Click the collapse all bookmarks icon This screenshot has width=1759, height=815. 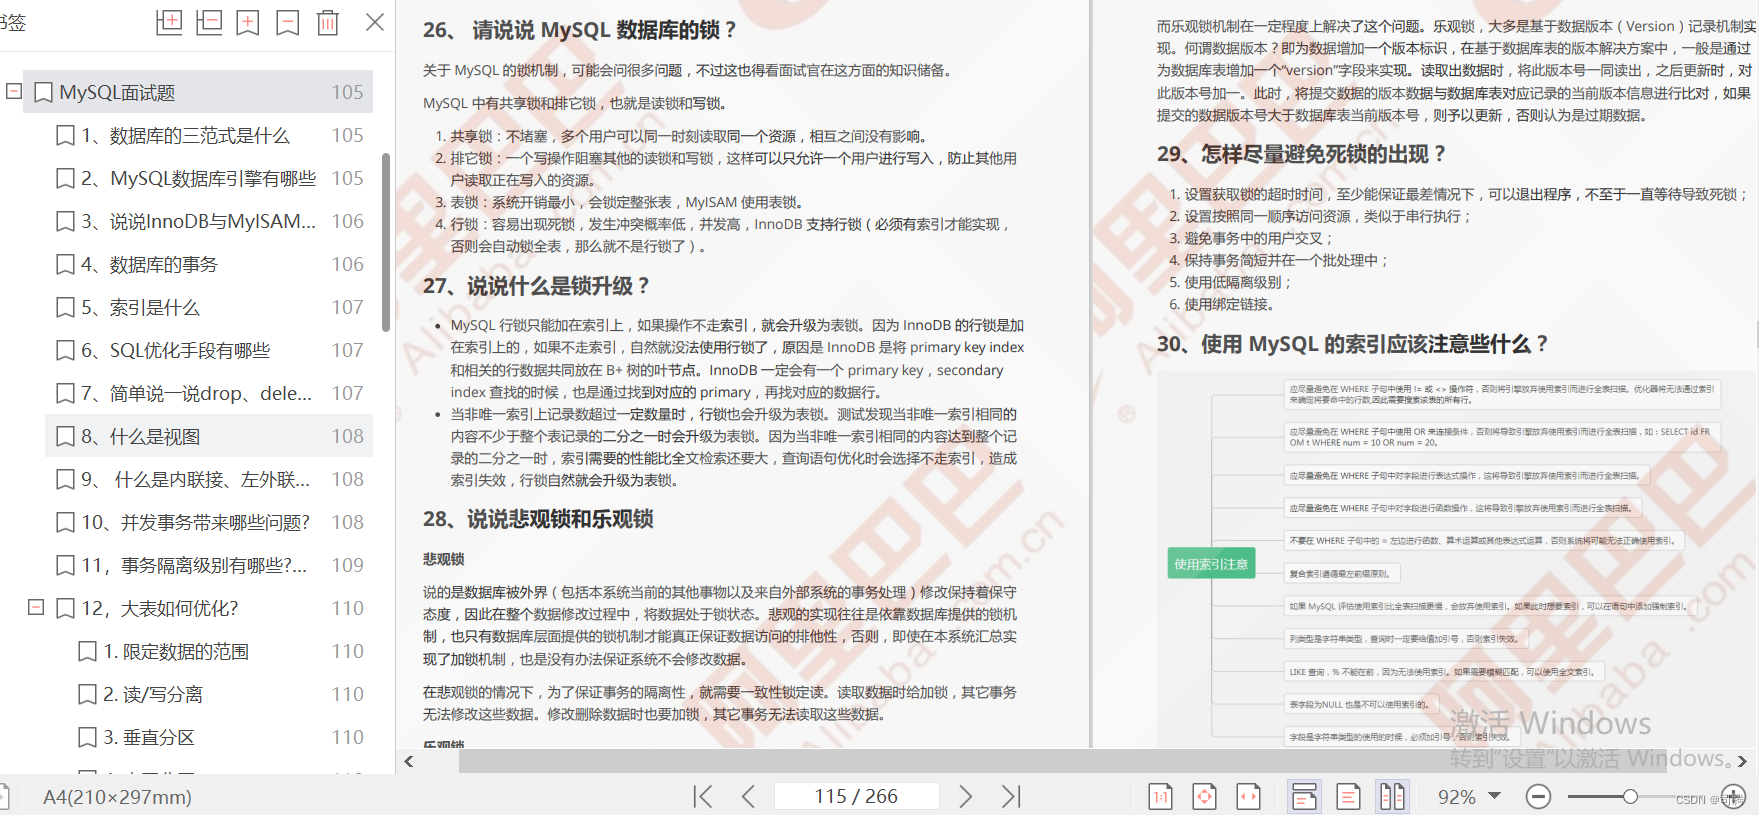[209, 22]
